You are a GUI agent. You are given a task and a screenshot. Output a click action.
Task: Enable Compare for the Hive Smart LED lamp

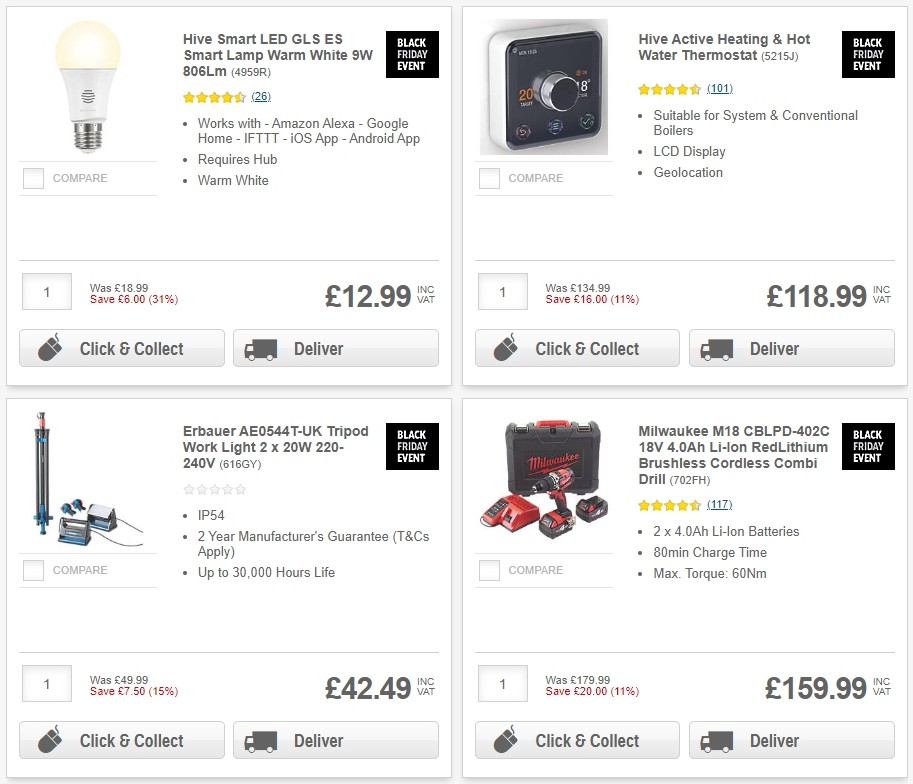click(x=32, y=178)
